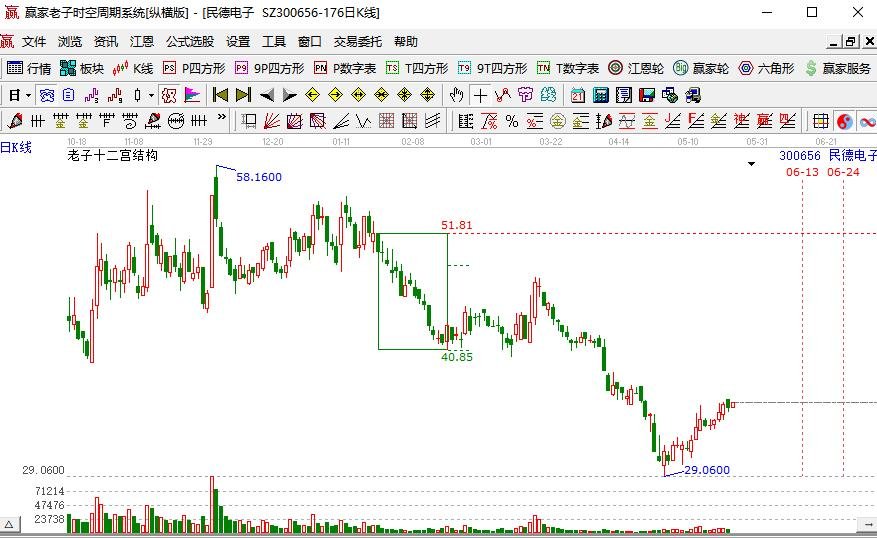Click the colored grid table icon
Screen dimensions: 877x538
(821, 121)
